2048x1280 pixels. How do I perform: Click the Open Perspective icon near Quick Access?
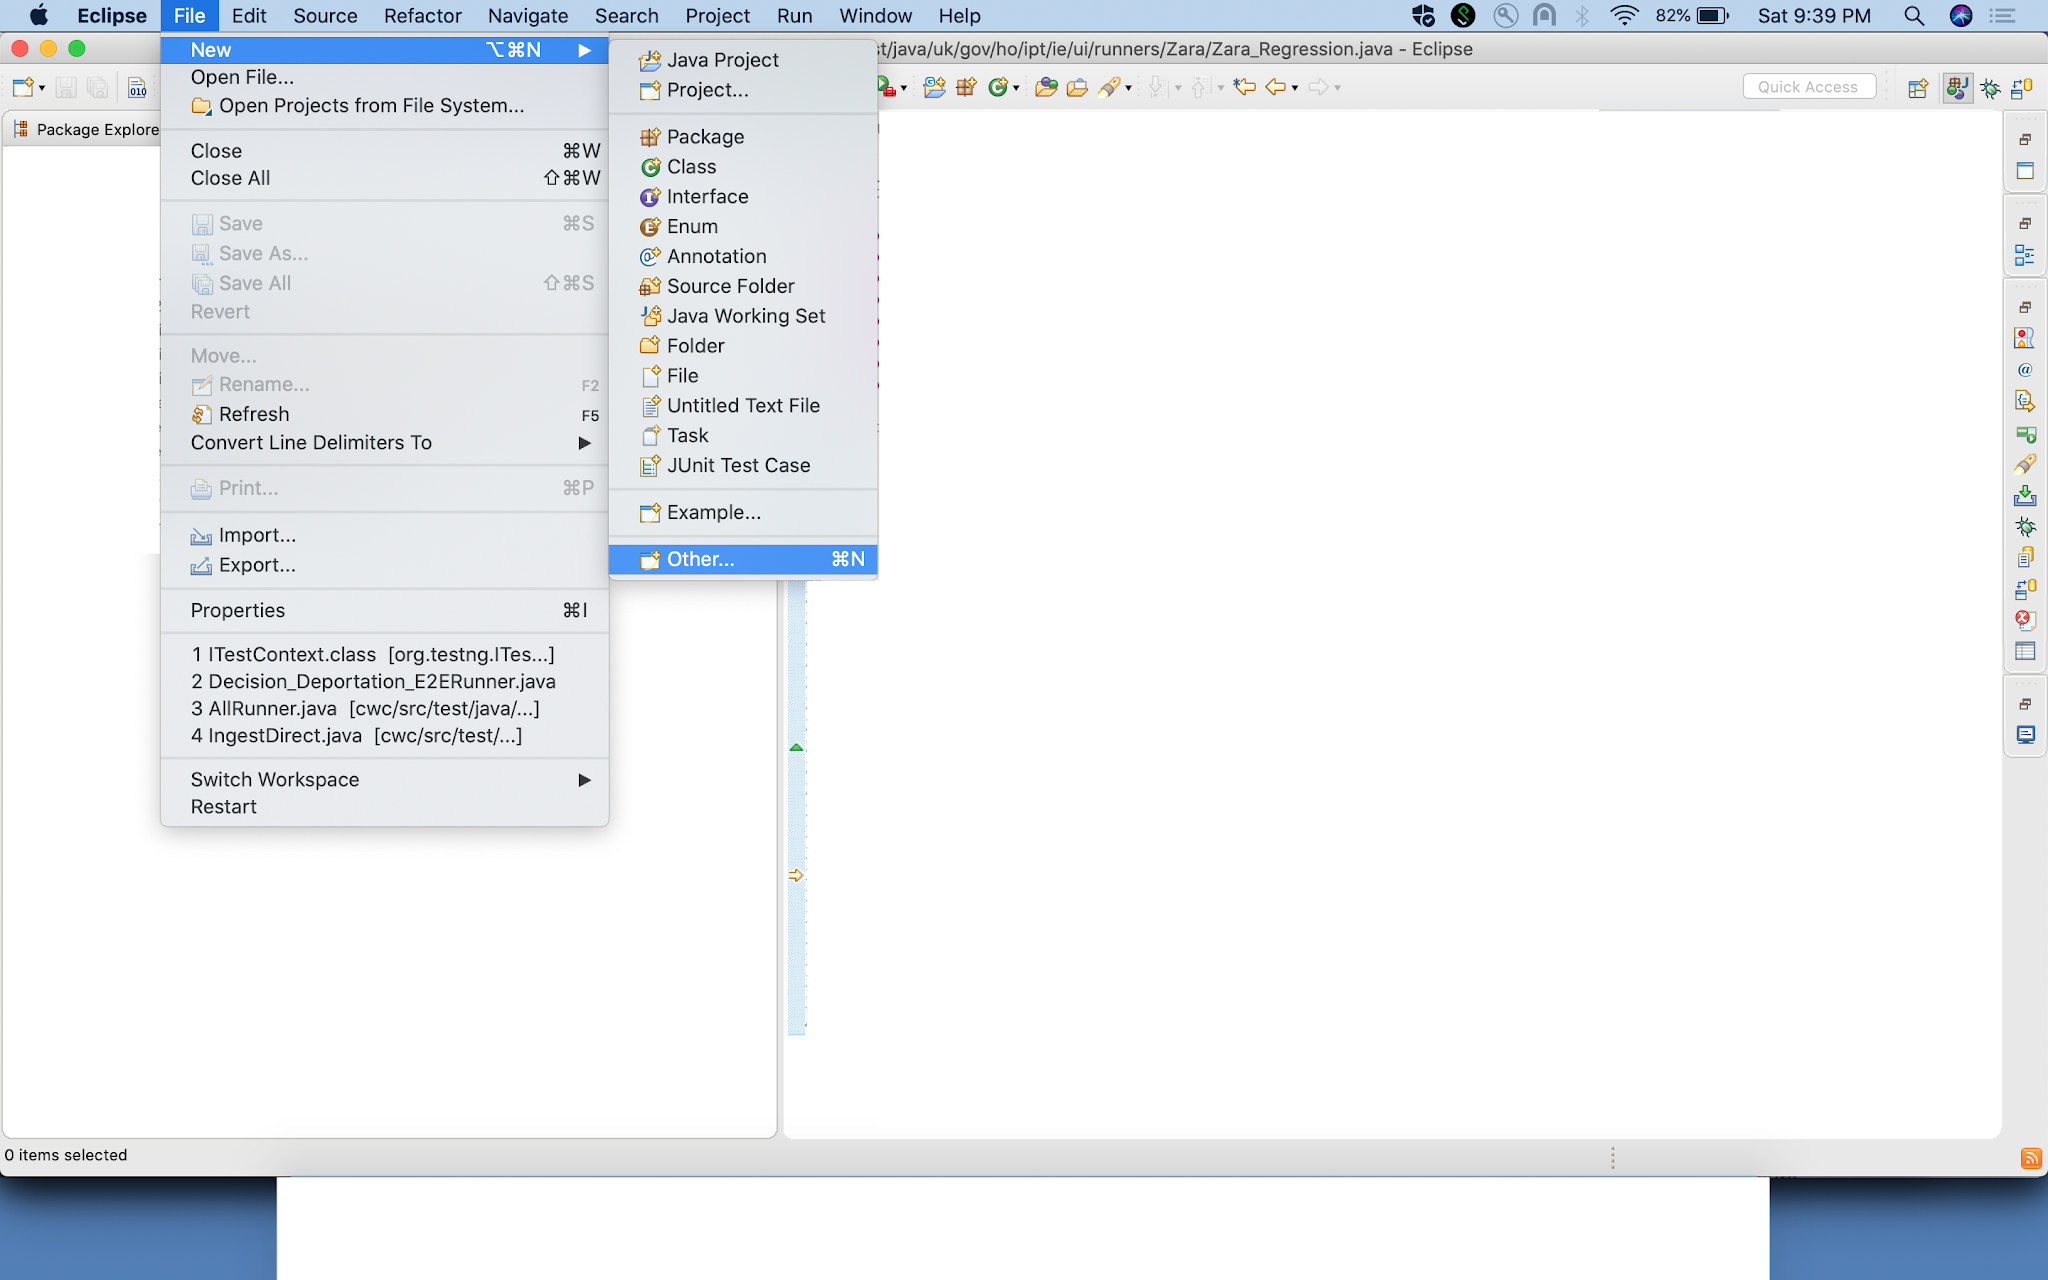pyautogui.click(x=1917, y=88)
